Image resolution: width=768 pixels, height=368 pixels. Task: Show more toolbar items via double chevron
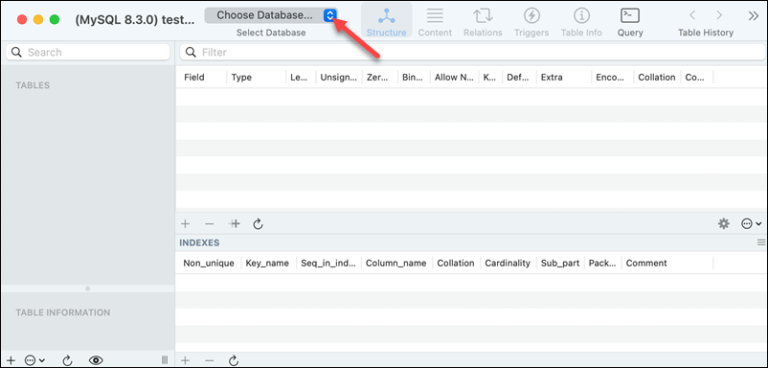click(x=754, y=16)
